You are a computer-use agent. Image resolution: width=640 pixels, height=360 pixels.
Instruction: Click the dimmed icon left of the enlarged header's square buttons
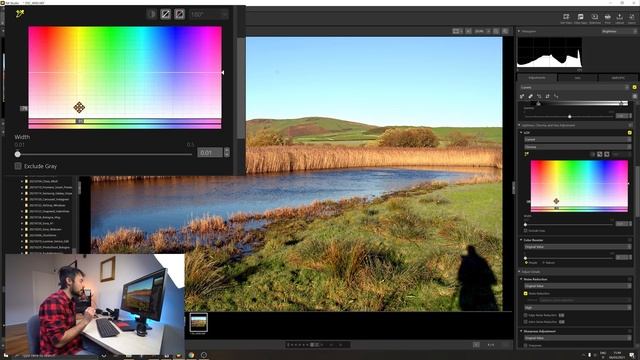(152, 14)
